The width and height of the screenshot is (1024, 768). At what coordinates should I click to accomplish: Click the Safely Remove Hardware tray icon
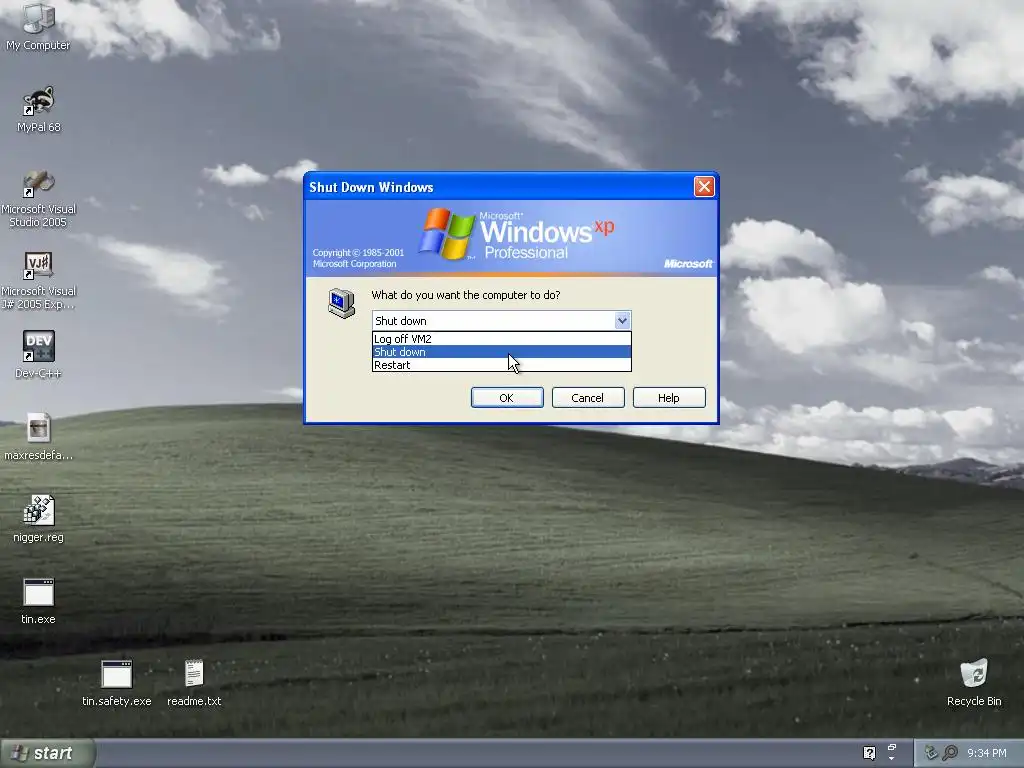931,753
